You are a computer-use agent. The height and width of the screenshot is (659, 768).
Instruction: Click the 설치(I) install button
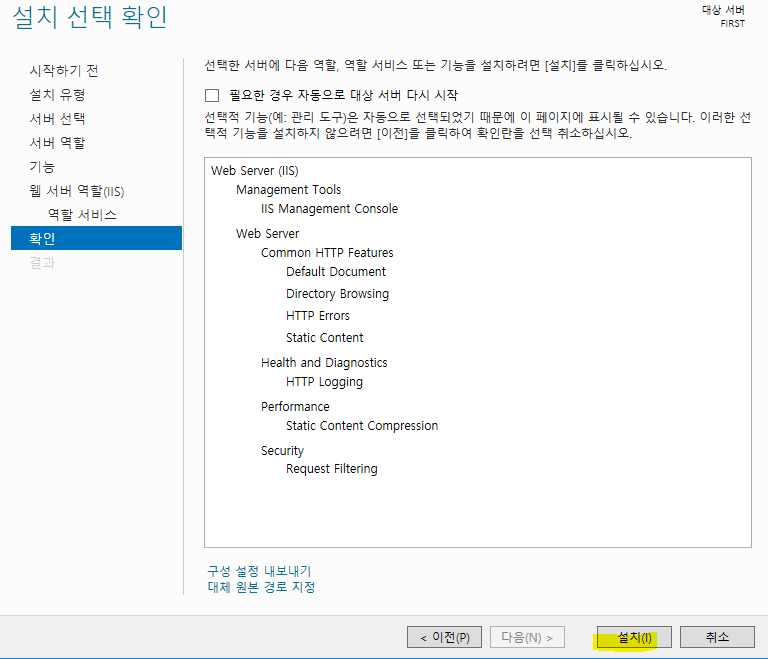pyautogui.click(x=634, y=637)
